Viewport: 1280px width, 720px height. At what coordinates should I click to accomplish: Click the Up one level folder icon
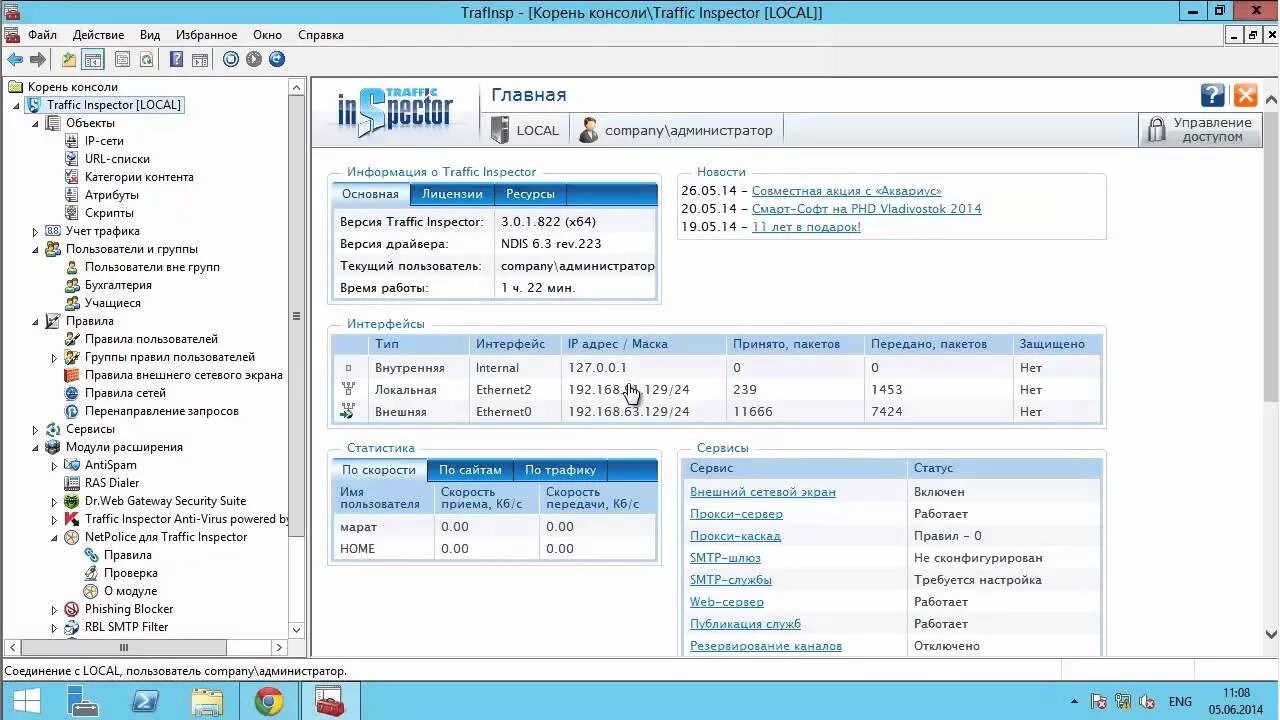pyautogui.click(x=68, y=60)
